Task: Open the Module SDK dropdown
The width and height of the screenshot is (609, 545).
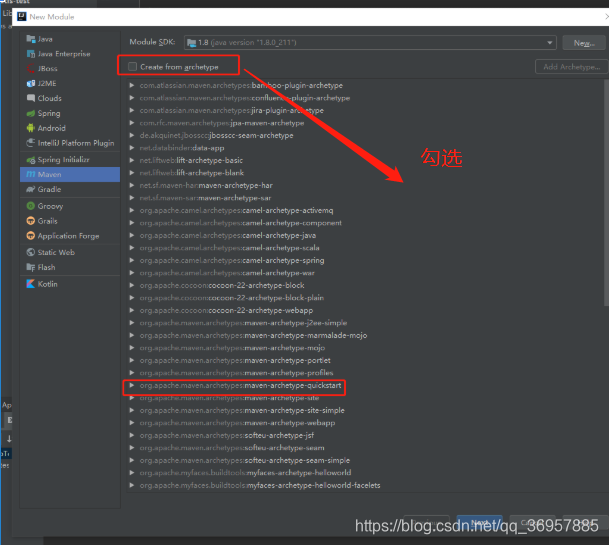Action: pyautogui.click(x=550, y=42)
